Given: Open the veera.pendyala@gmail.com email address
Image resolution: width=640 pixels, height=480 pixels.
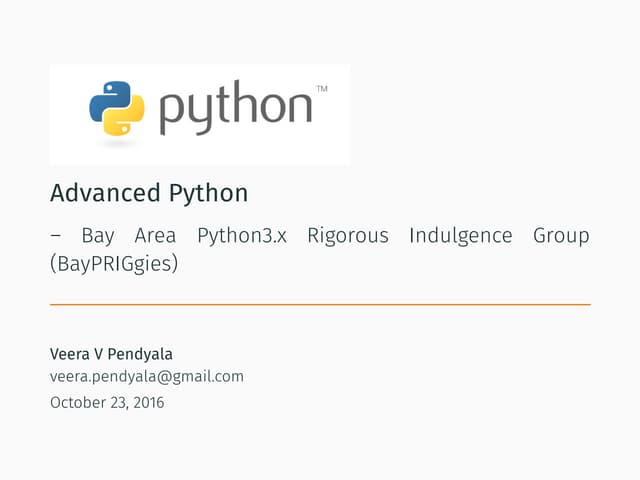Looking at the screenshot, I should pyautogui.click(x=147, y=377).
